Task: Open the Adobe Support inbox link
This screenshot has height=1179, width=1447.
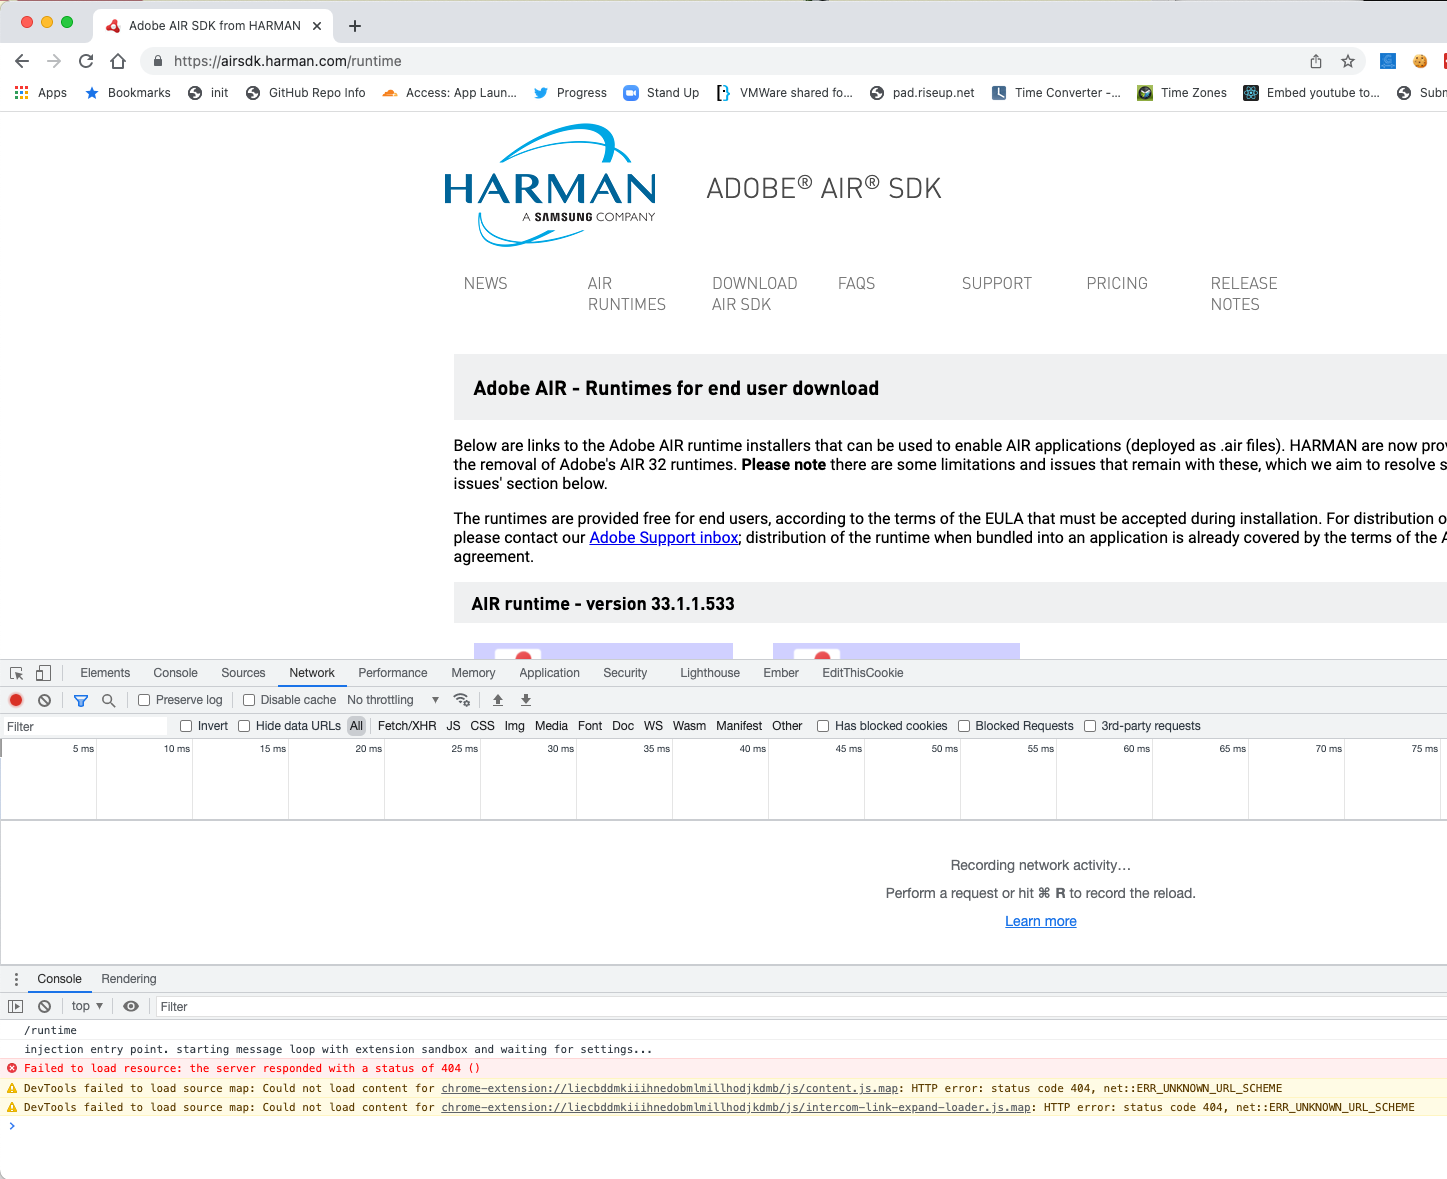Action: click(663, 537)
